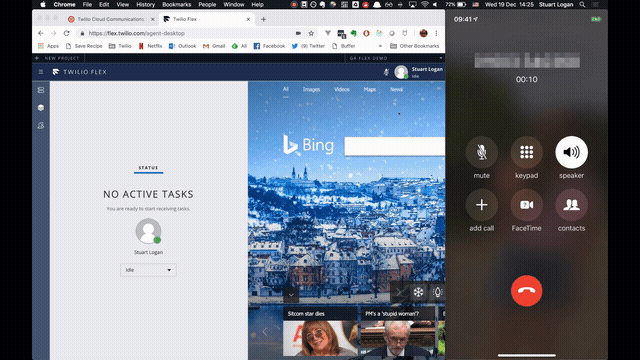Open the Twilio bookmarks folder
Screen dimensions: 640x360
tap(120, 46)
